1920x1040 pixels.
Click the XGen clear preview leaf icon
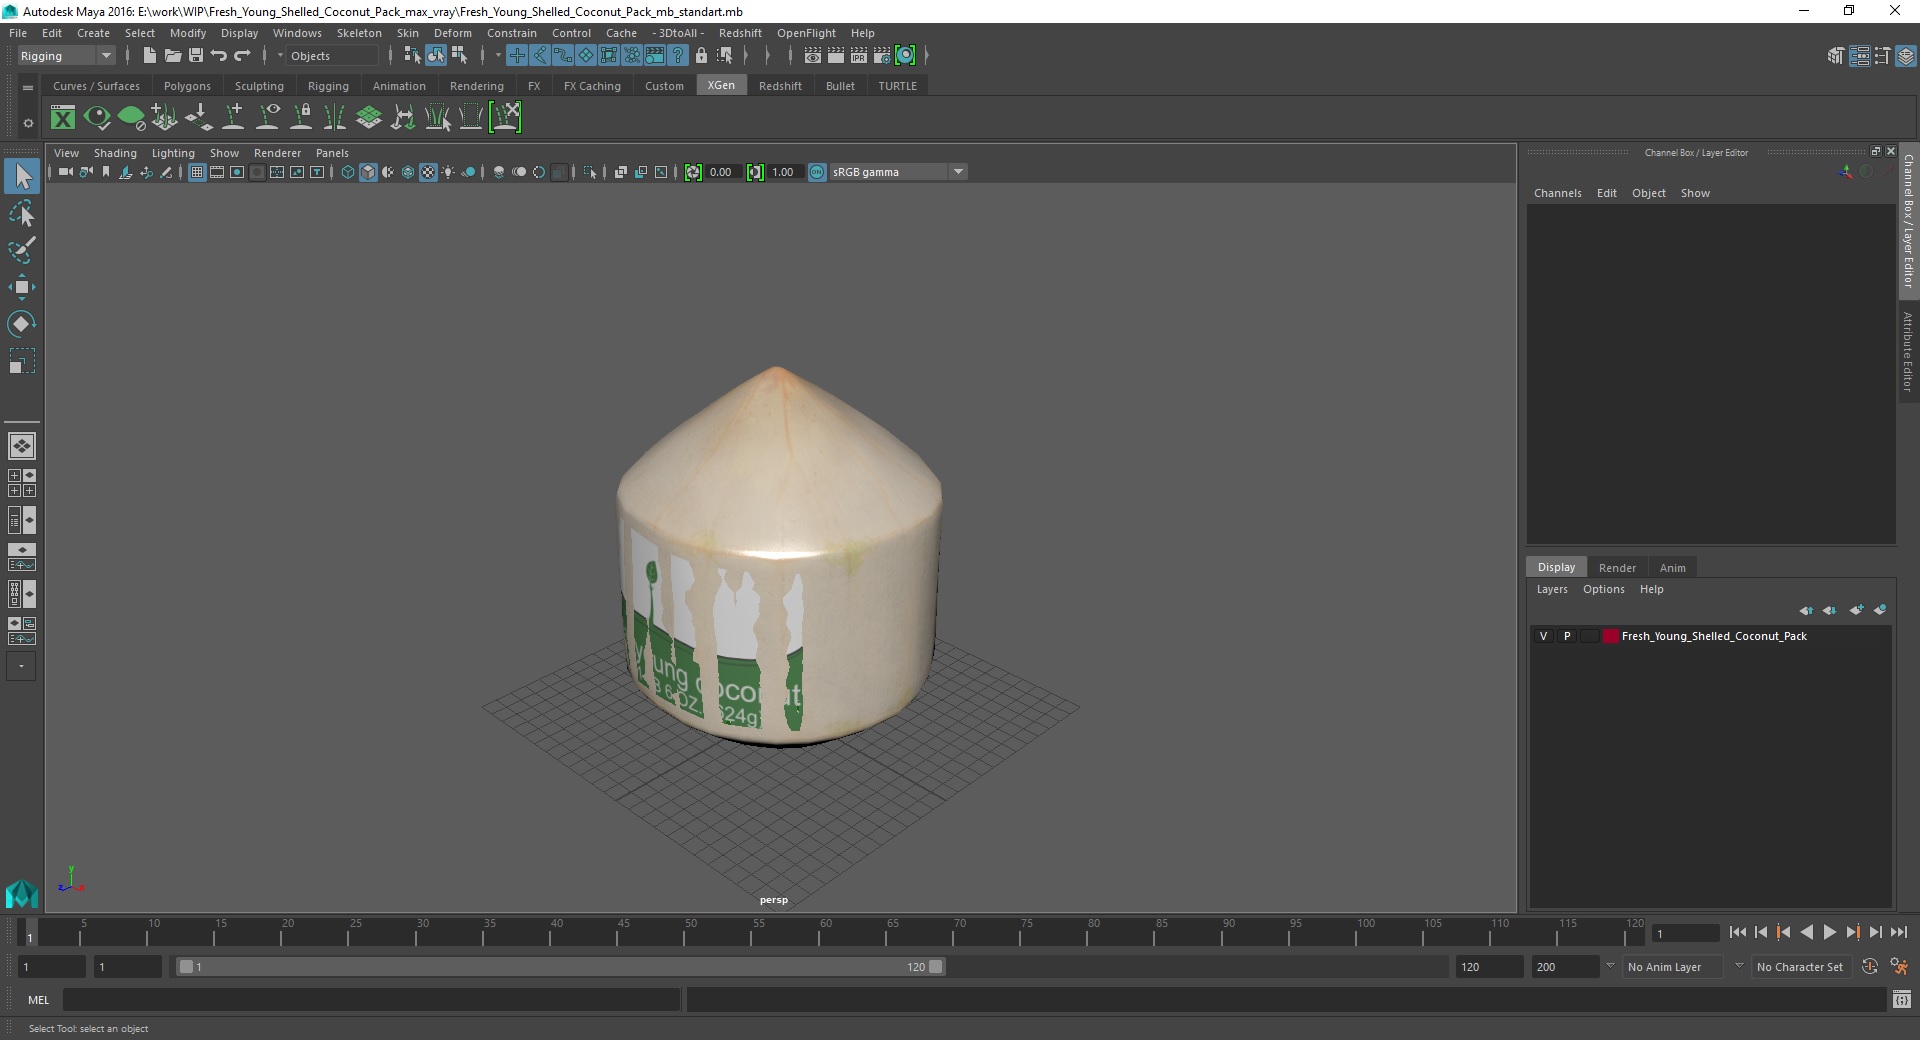131,118
